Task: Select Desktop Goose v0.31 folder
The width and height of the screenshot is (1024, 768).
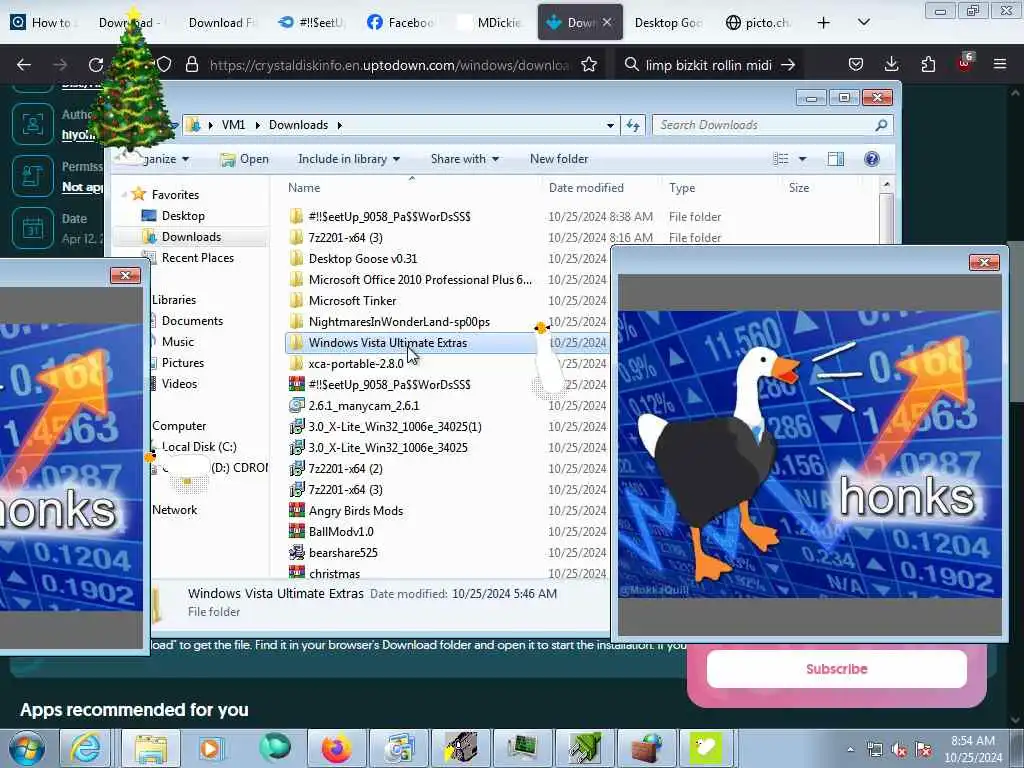Action: coord(362,259)
